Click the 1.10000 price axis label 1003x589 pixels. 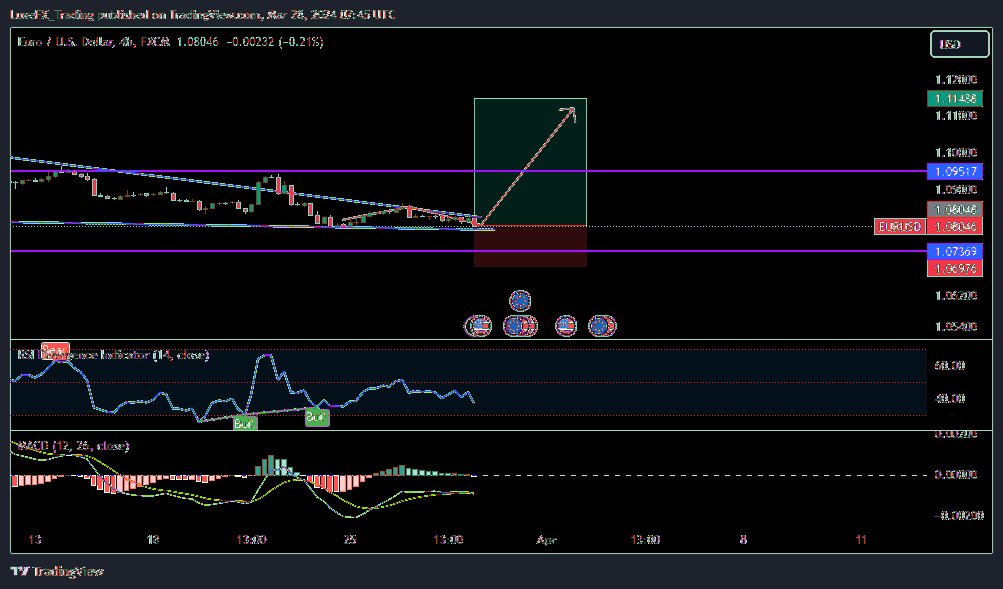coord(956,153)
